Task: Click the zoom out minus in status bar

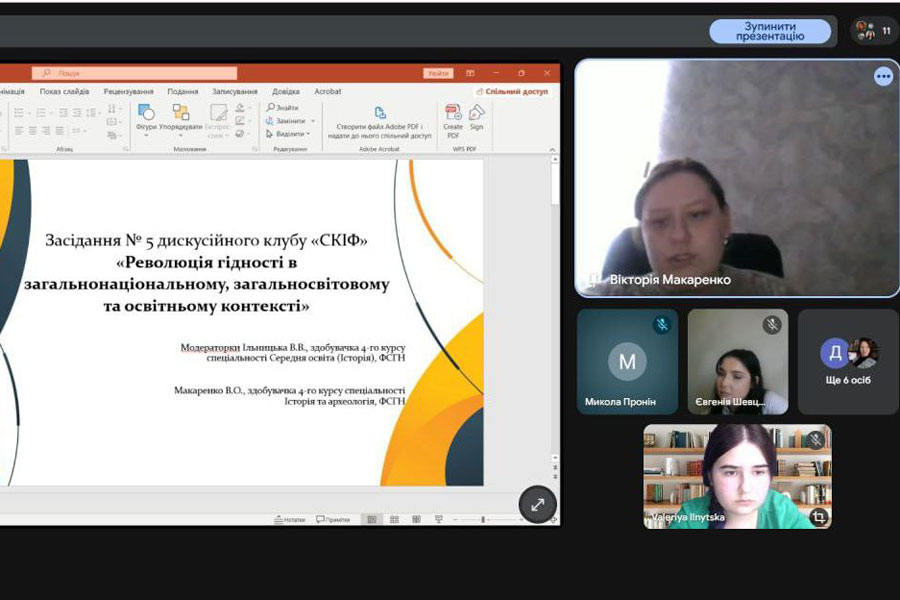Action: (456, 519)
